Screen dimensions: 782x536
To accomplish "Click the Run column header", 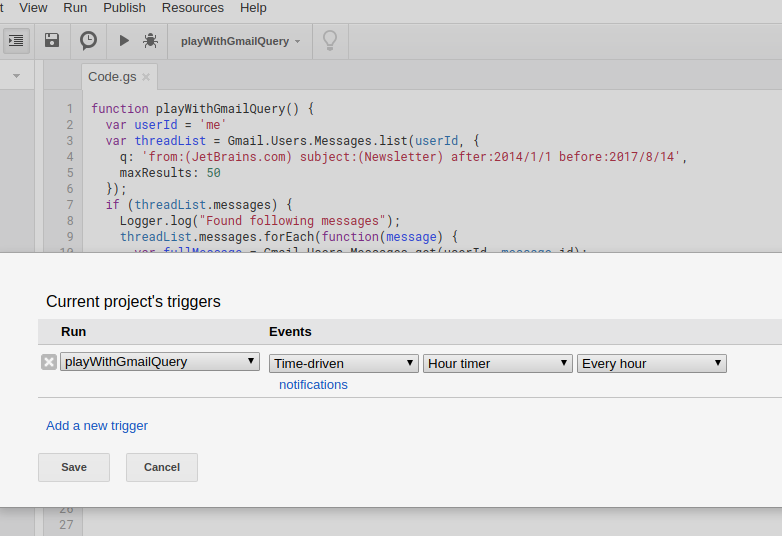I will coord(73,332).
